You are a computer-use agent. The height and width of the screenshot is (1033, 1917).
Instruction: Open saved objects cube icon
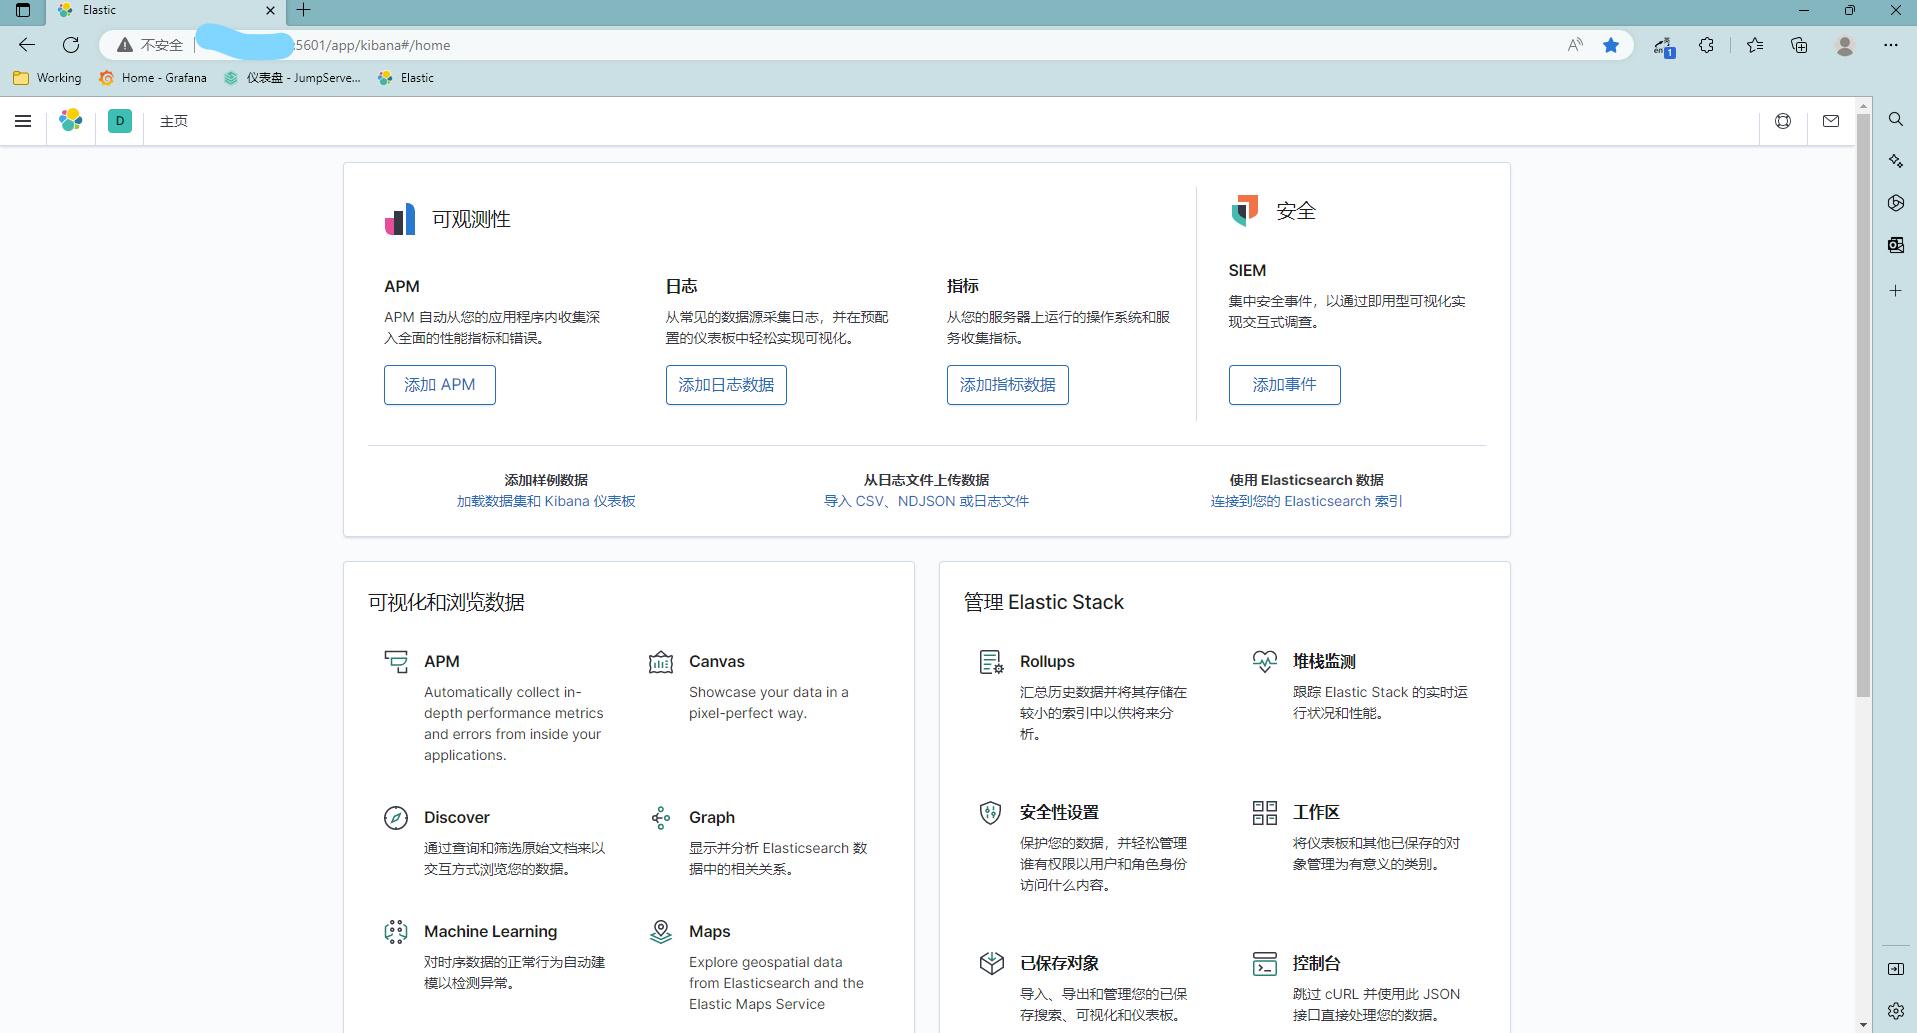[991, 963]
